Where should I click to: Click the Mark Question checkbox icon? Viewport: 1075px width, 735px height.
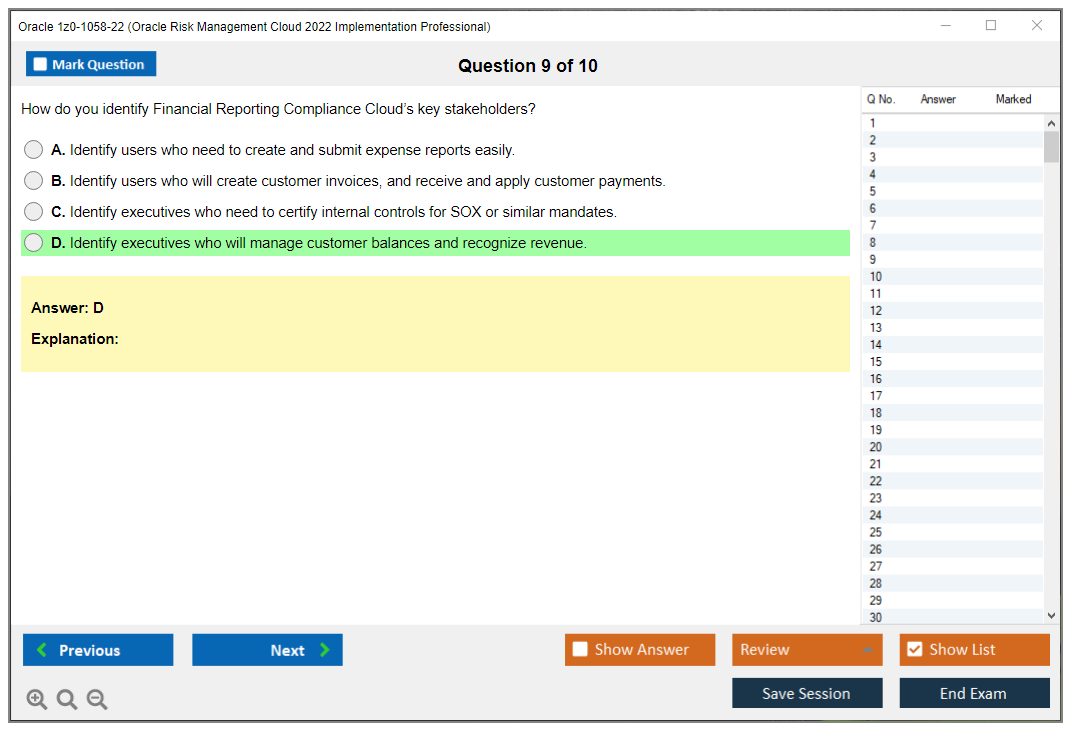(x=39, y=63)
